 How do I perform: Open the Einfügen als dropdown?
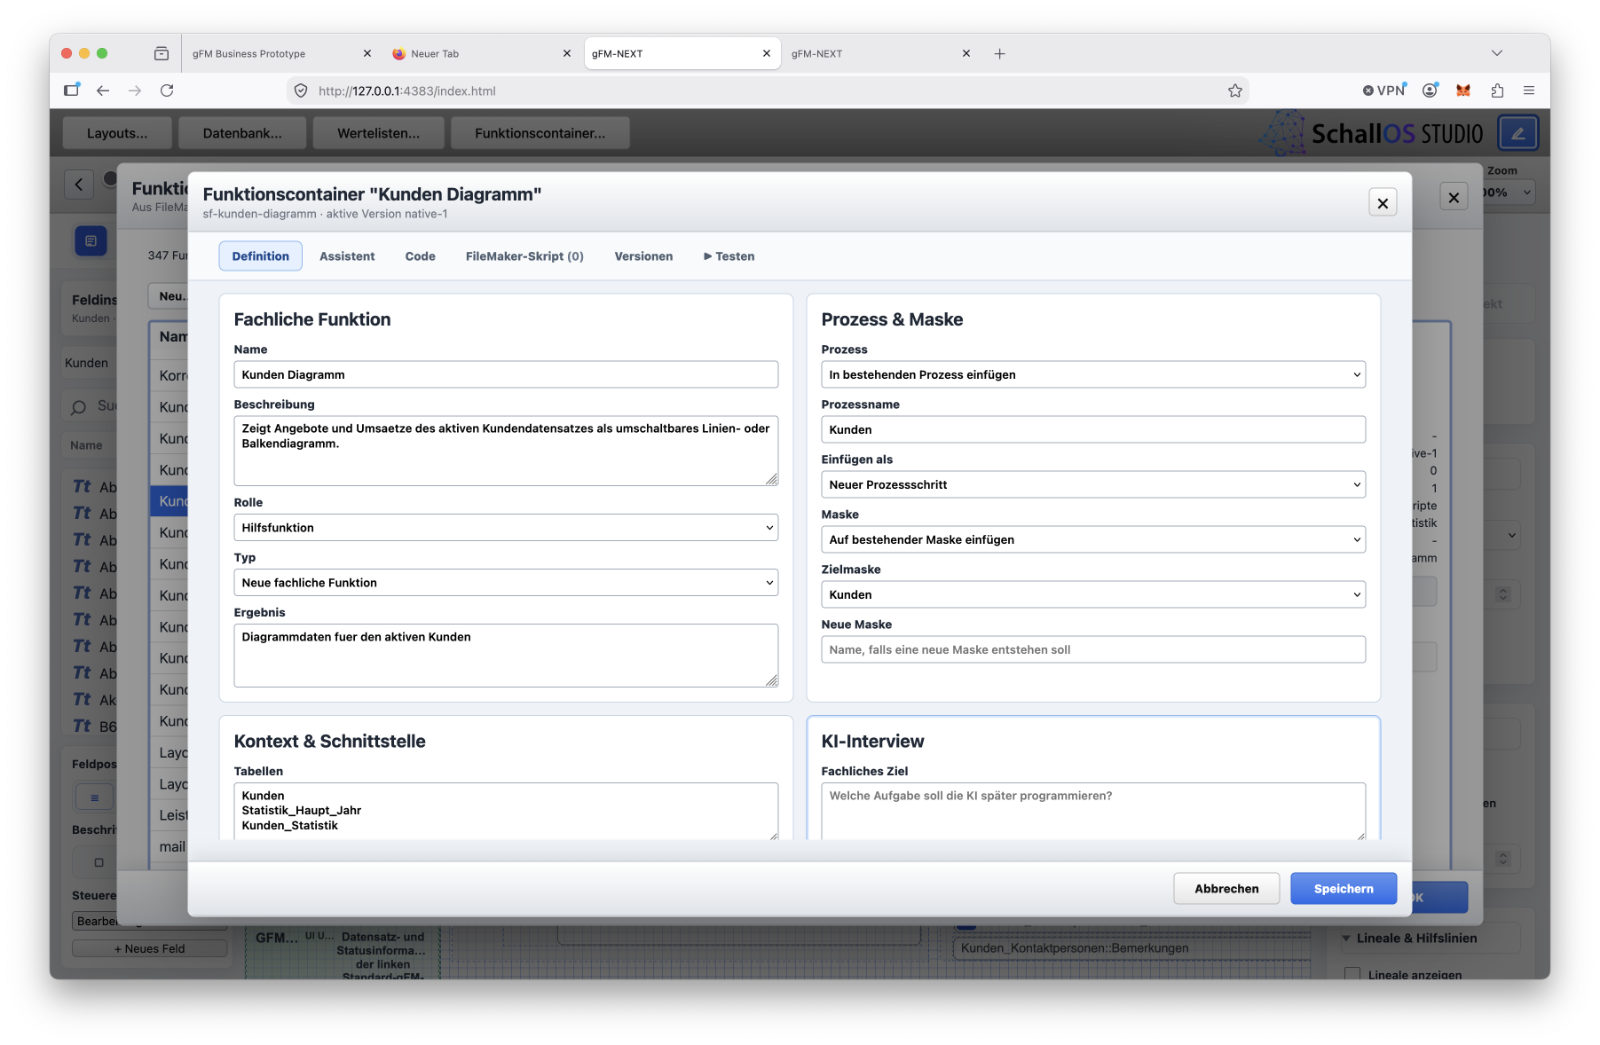click(x=1093, y=484)
